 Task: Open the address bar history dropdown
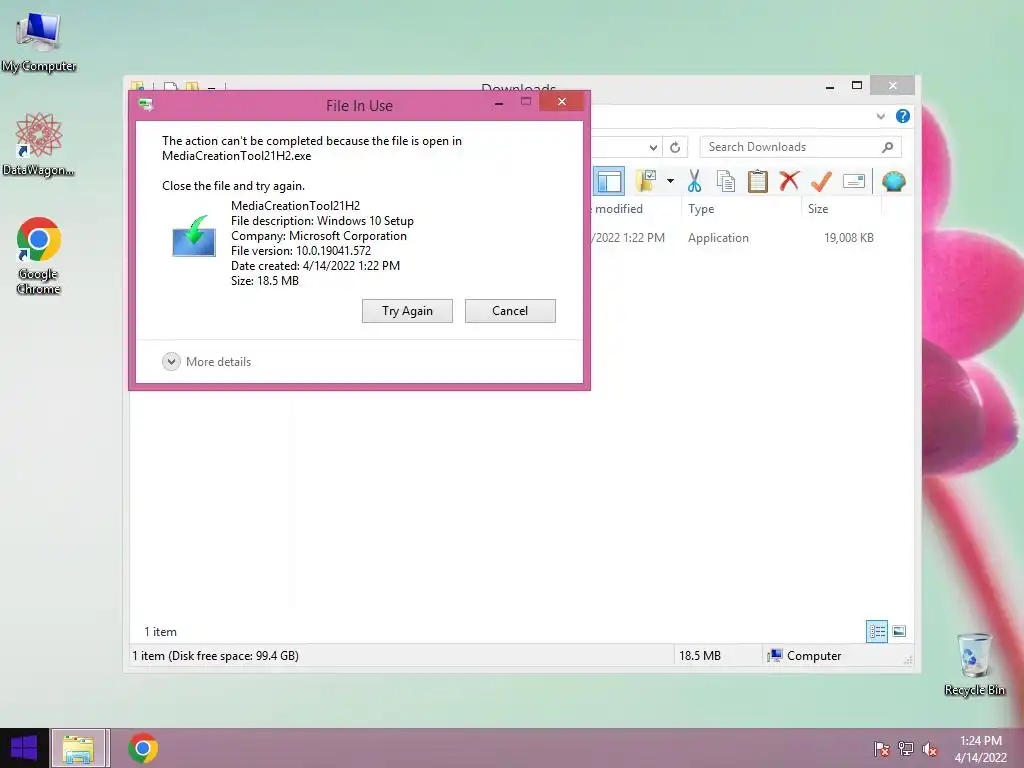pos(652,148)
